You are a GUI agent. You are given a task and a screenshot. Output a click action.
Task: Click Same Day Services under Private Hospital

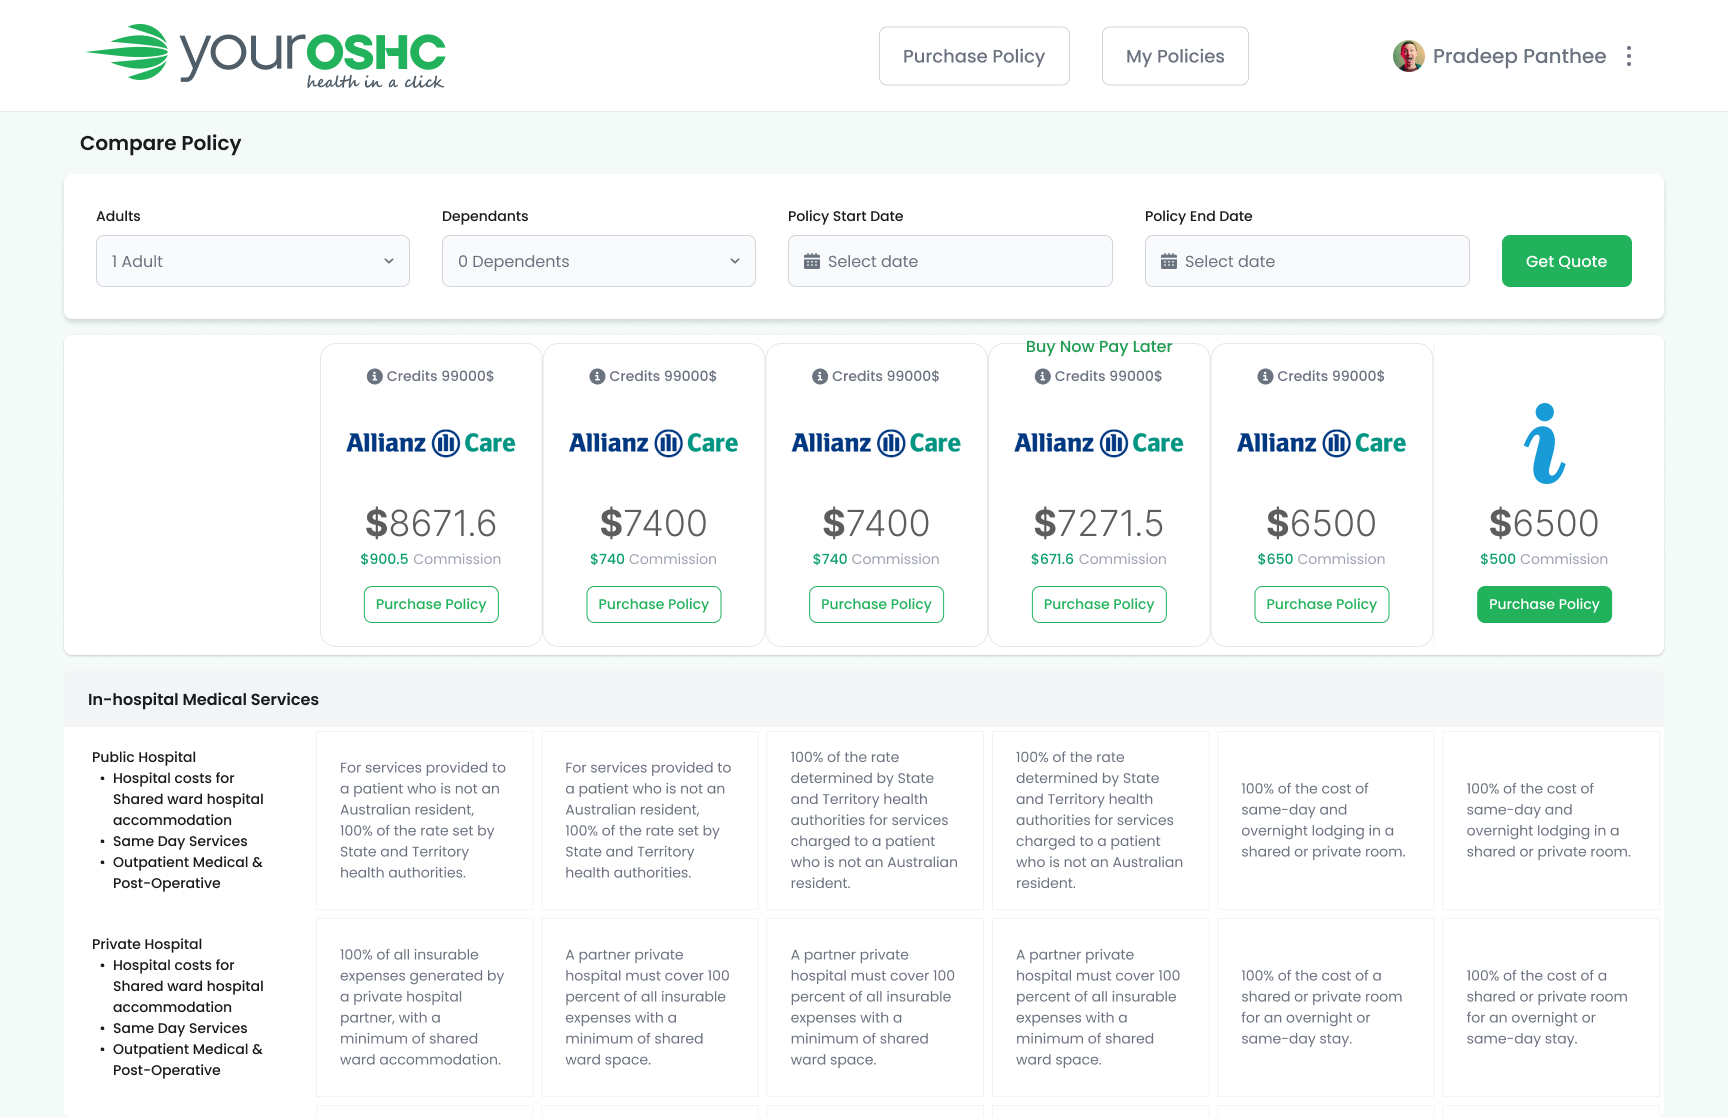pos(180,1028)
